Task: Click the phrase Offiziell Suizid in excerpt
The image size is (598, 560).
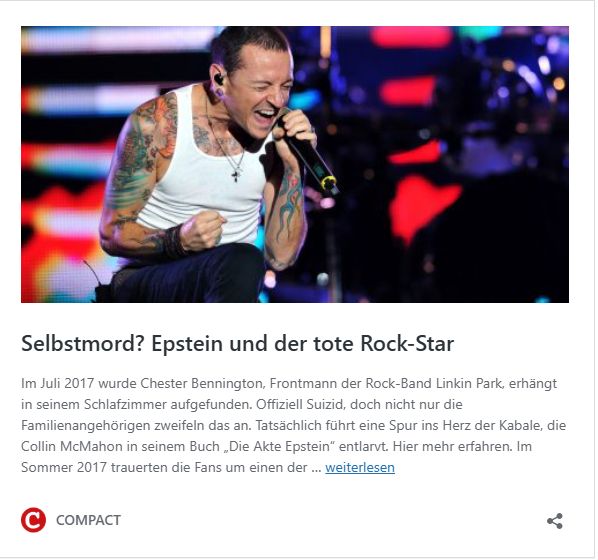Action: [300, 404]
